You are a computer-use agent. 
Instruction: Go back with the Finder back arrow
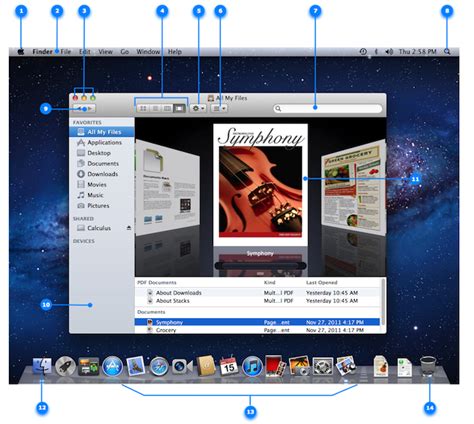point(79,109)
